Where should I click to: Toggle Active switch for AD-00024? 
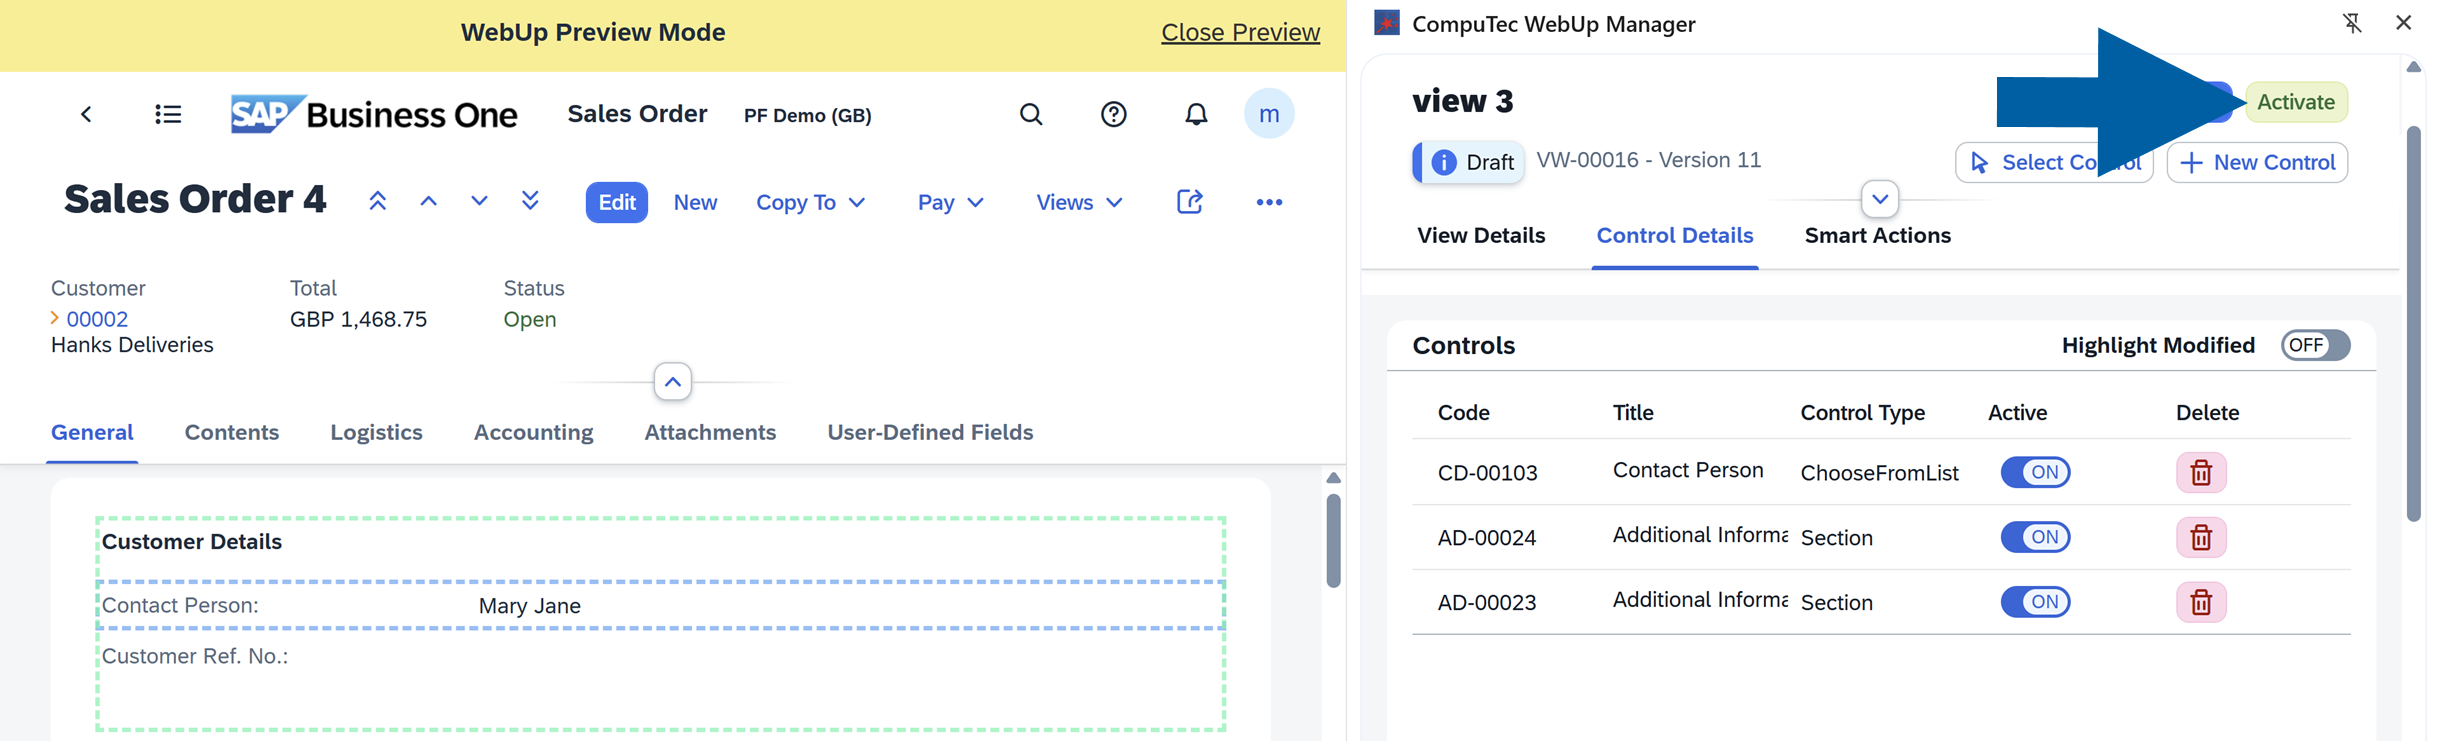pyautogui.click(x=2035, y=537)
